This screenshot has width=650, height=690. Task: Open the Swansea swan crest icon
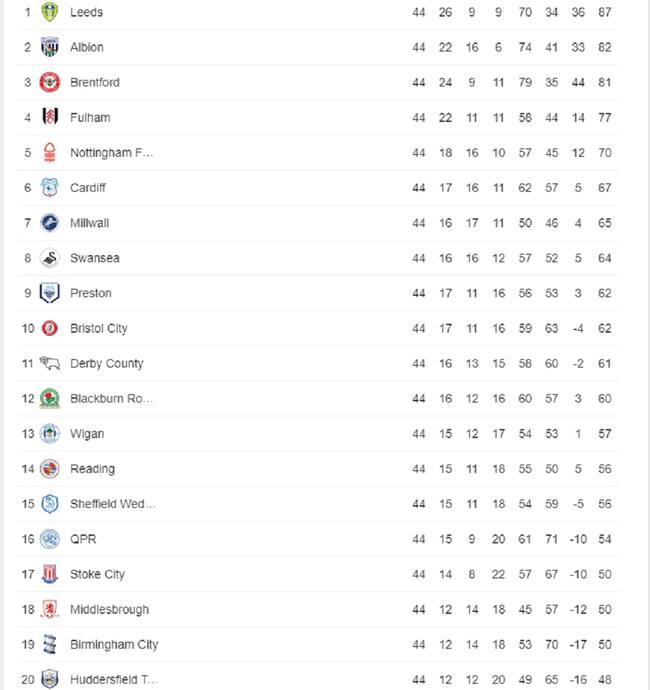pos(50,258)
